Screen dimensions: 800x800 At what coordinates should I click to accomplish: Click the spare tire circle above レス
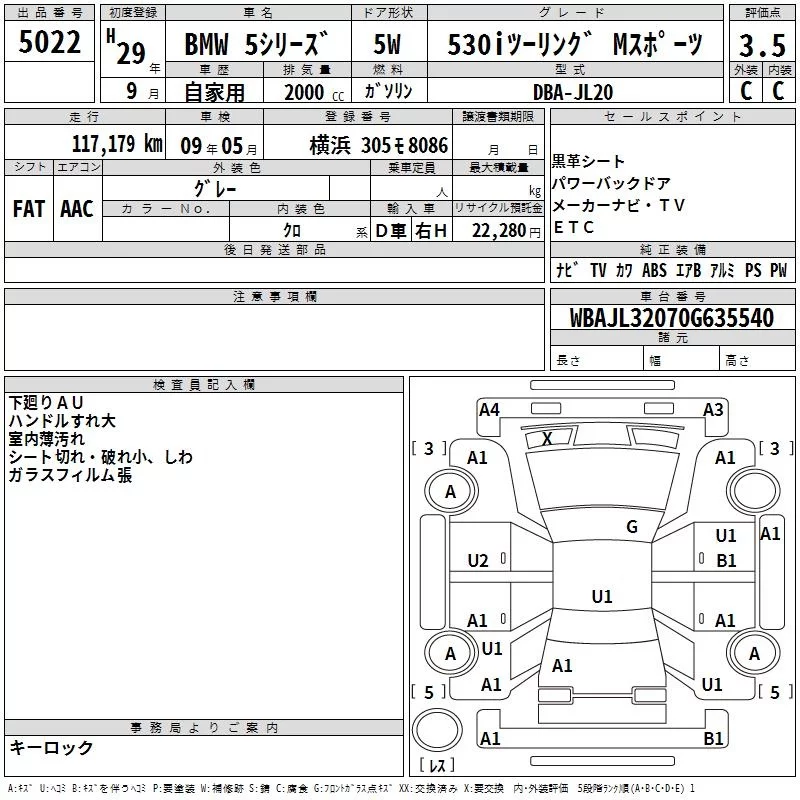[x=436, y=727]
